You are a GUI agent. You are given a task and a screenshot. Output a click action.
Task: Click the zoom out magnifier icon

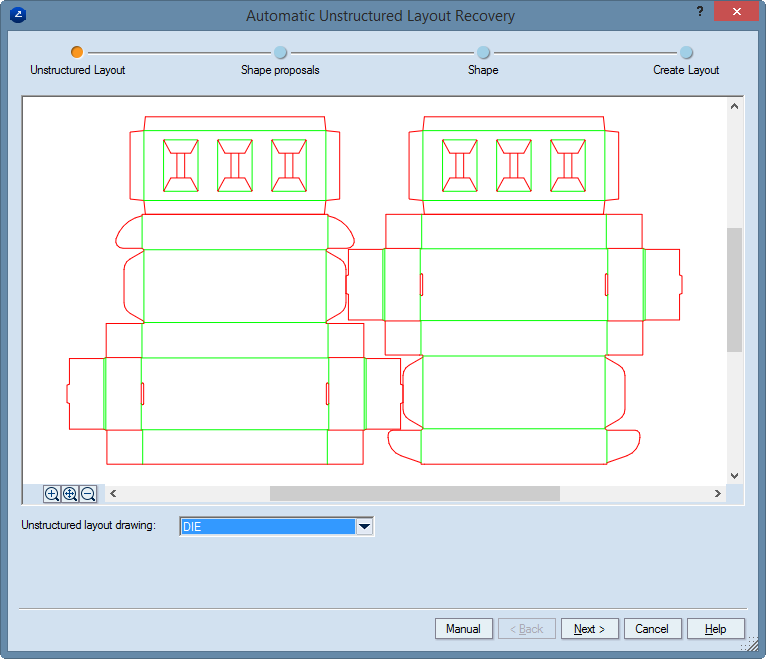[x=88, y=494]
